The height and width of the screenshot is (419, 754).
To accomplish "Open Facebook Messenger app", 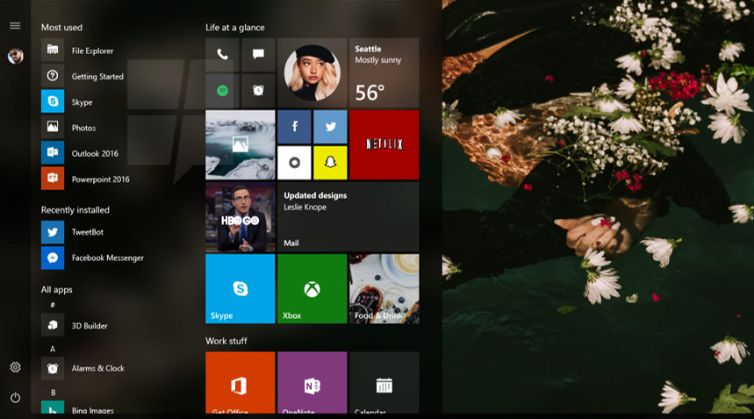I will pyautogui.click(x=92, y=258).
